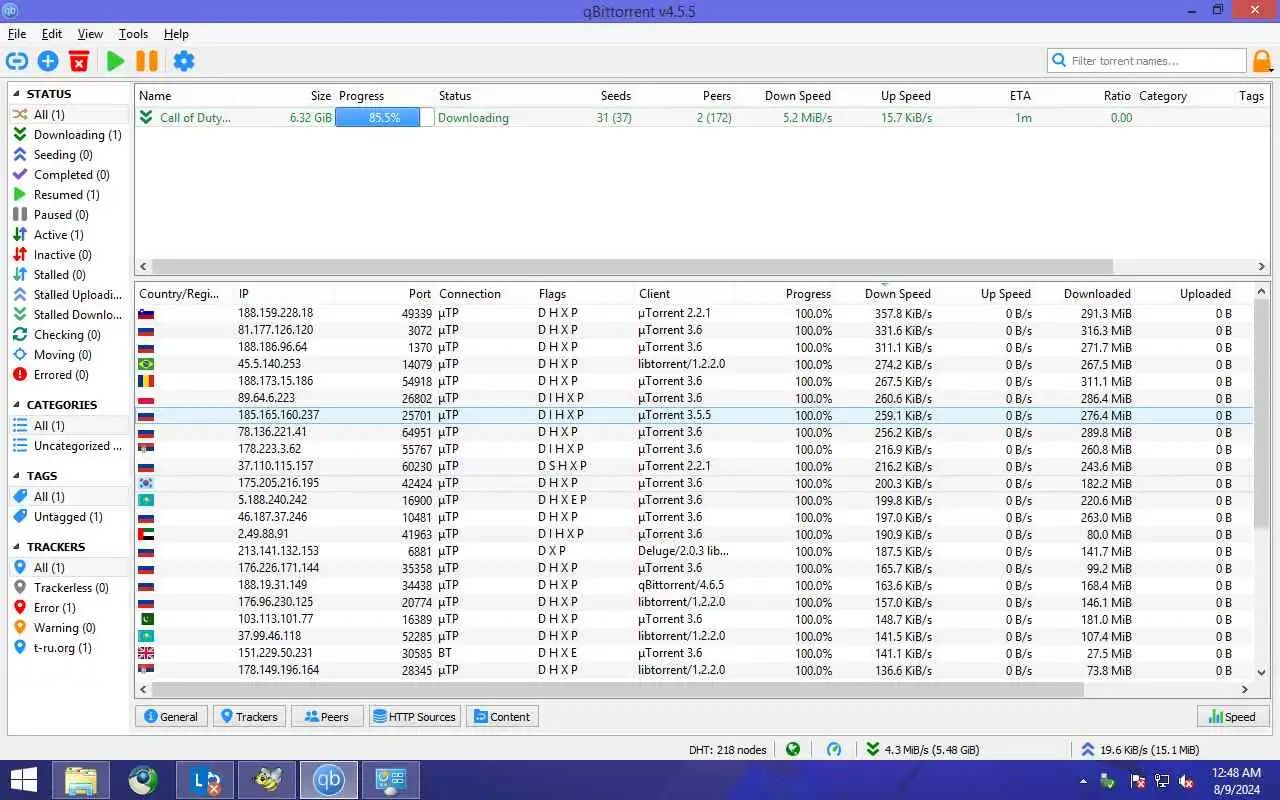The height and width of the screenshot is (800, 1280).
Task: Click the Add torrent file plus icon
Action: 48,61
